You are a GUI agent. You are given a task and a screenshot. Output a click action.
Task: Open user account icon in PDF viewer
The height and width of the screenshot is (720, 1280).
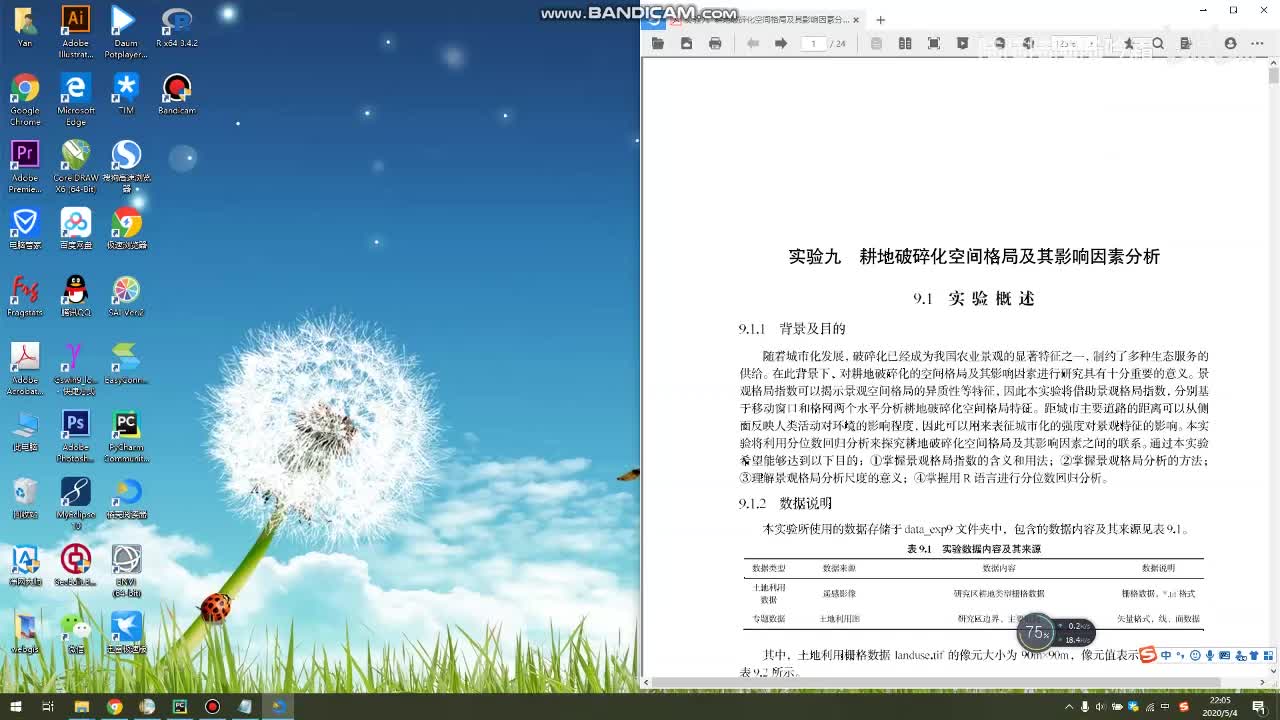pyautogui.click(x=1230, y=44)
